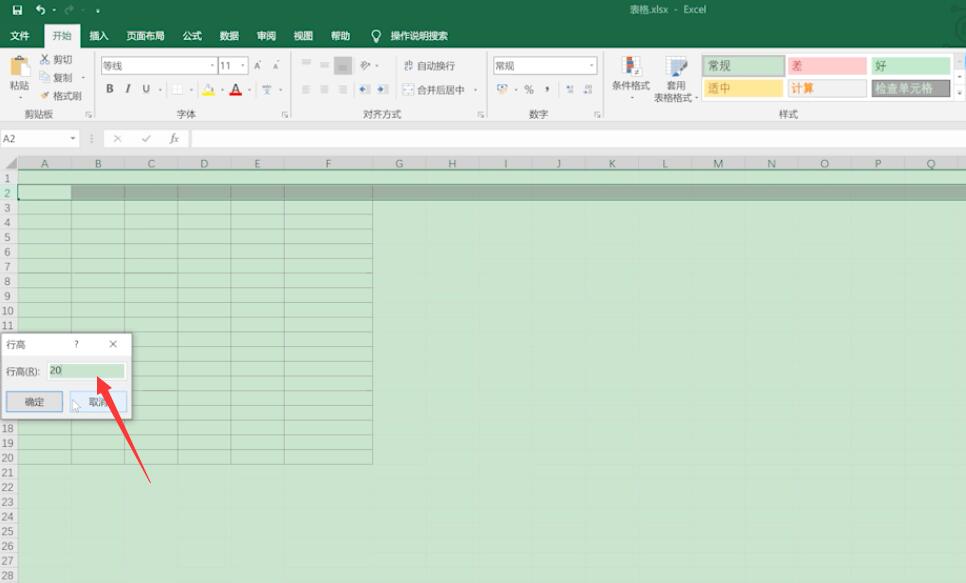Click the Increase font size icon
Image resolution: width=966 pixels, height=583 pixels.
(258, 65)
